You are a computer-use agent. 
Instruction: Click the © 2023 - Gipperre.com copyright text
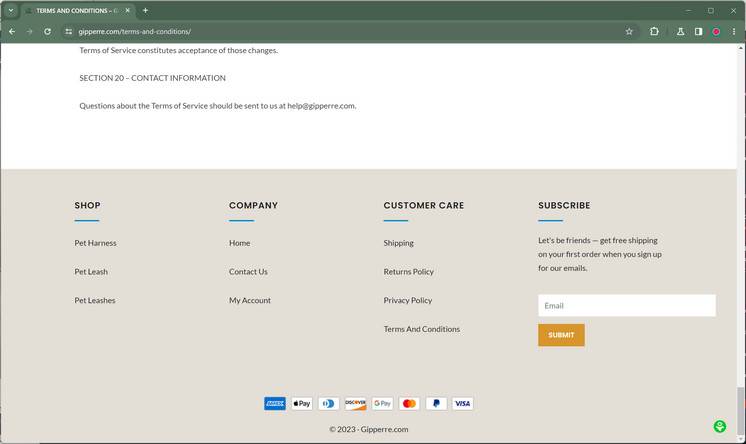369,429
